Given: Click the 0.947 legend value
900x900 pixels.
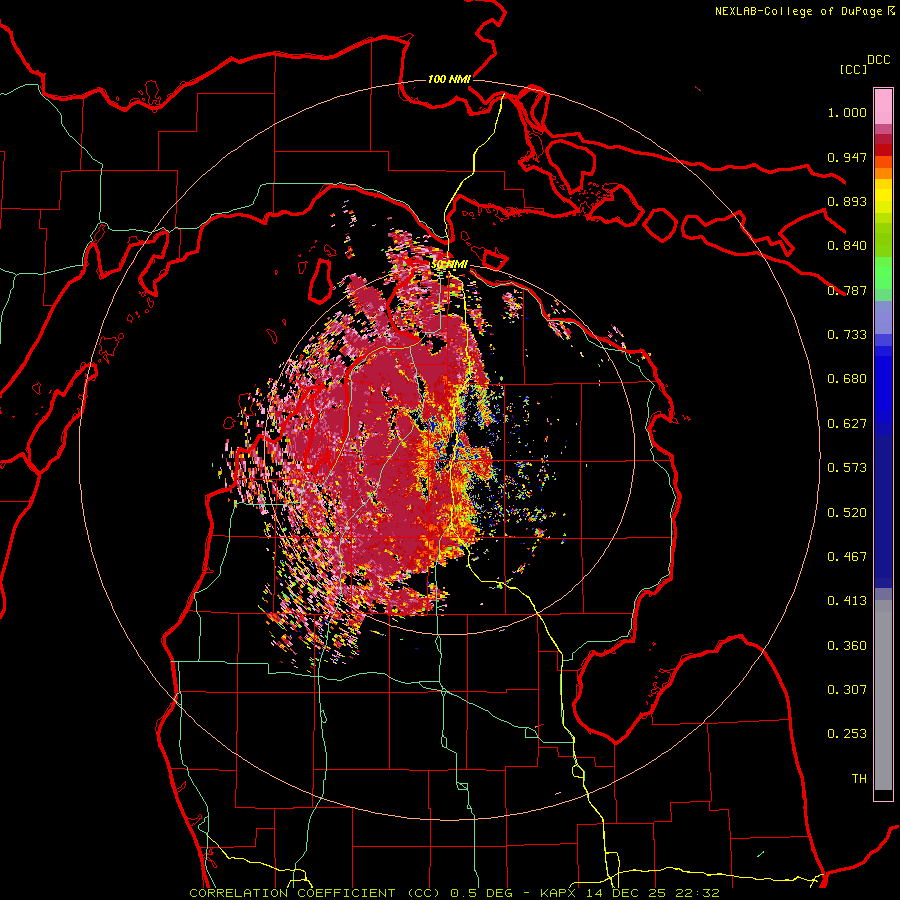Looking at the screenshot, I should (x=847, y=157).
